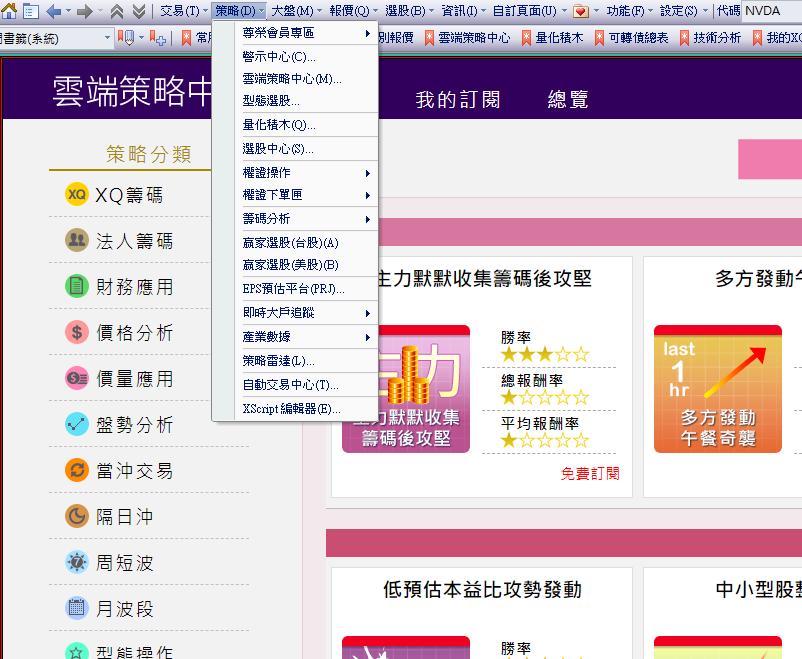Select the 盤勢分析 chart icon
This screenshot has width=802, height=659.
tap(77, 425)
